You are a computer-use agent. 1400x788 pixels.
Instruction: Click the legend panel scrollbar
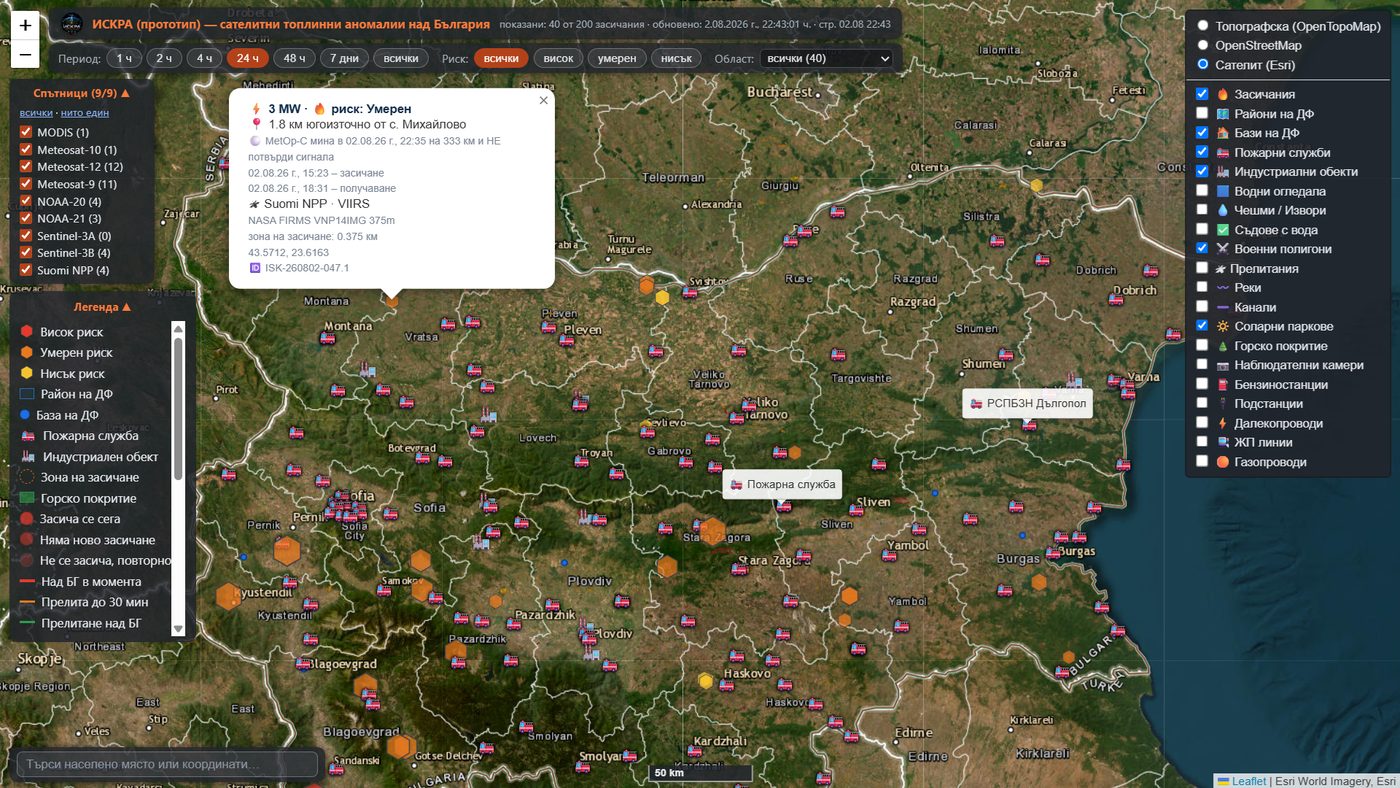[178, 478]
